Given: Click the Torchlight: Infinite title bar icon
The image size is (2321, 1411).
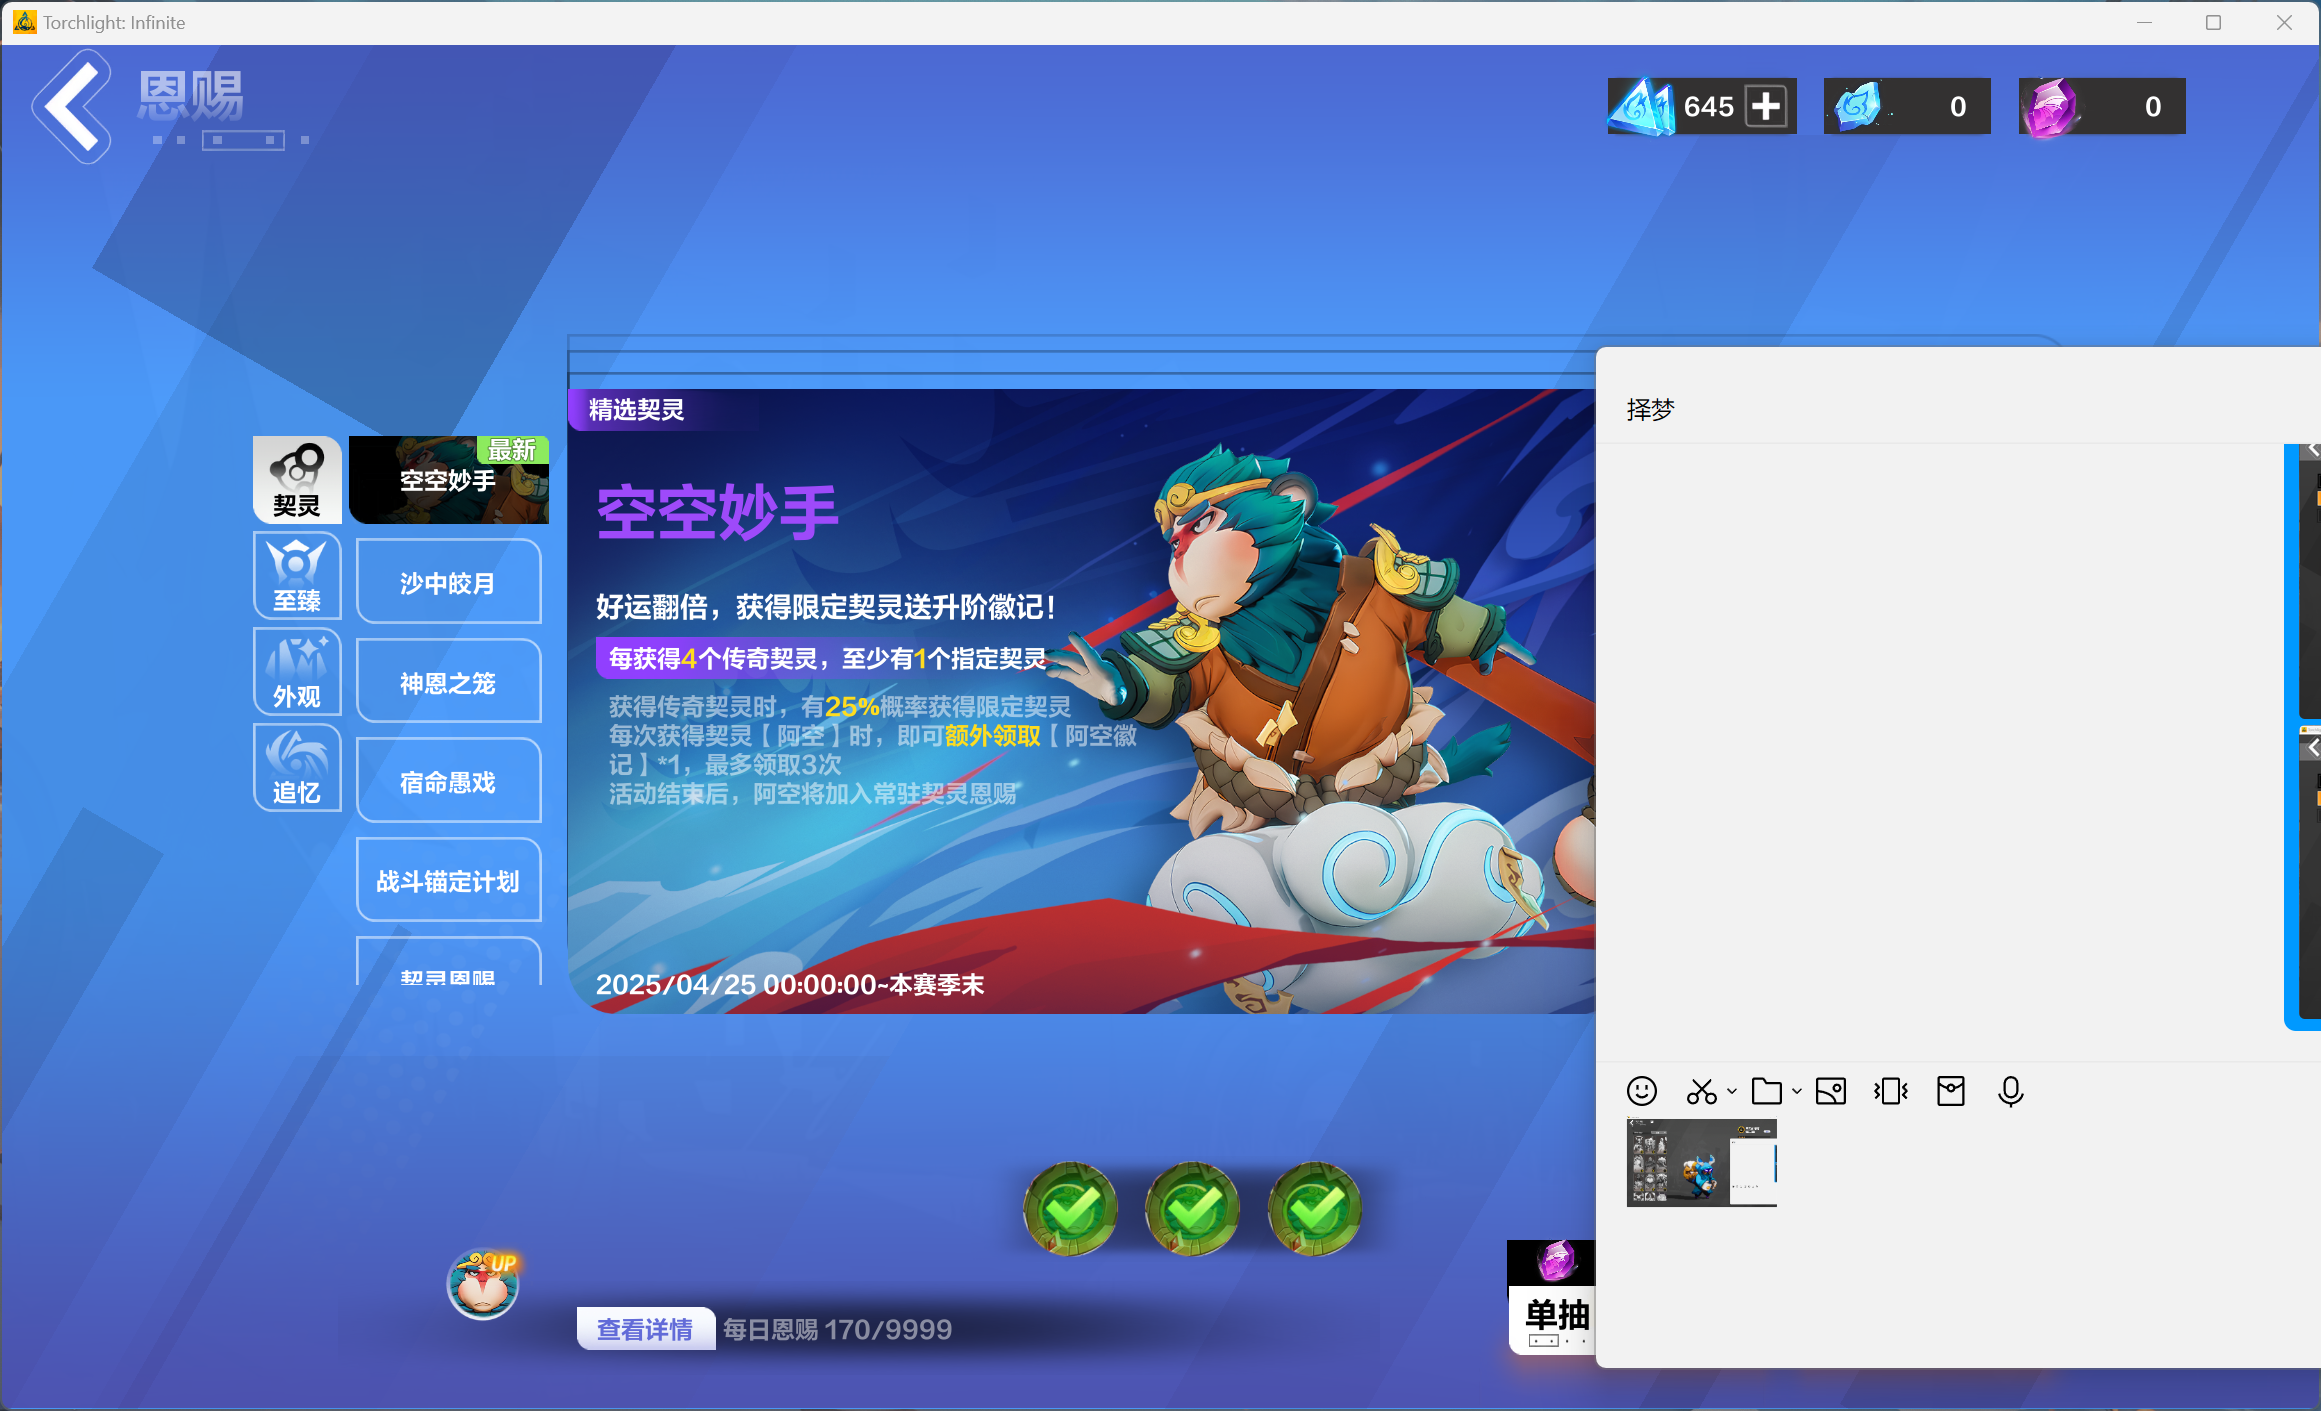Looking at the screenshot, I should 24,22.
